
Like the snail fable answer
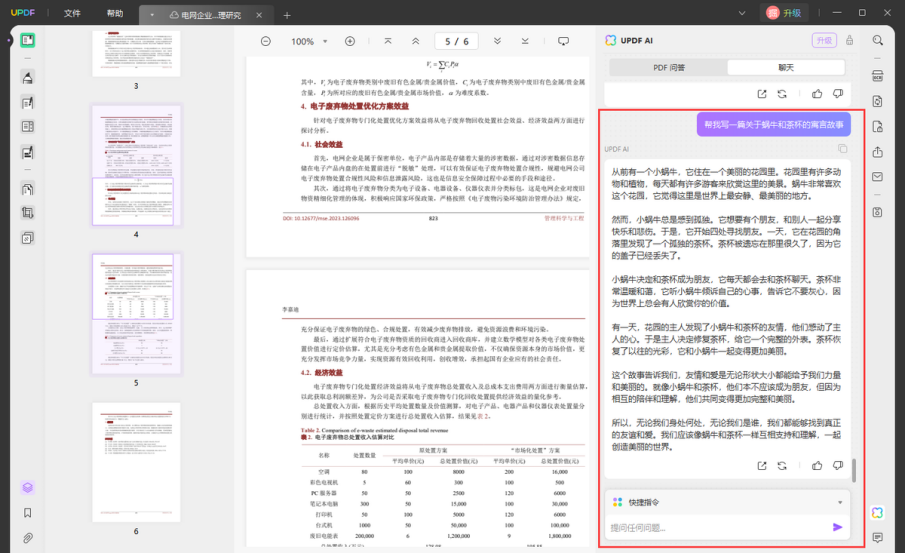817,465
